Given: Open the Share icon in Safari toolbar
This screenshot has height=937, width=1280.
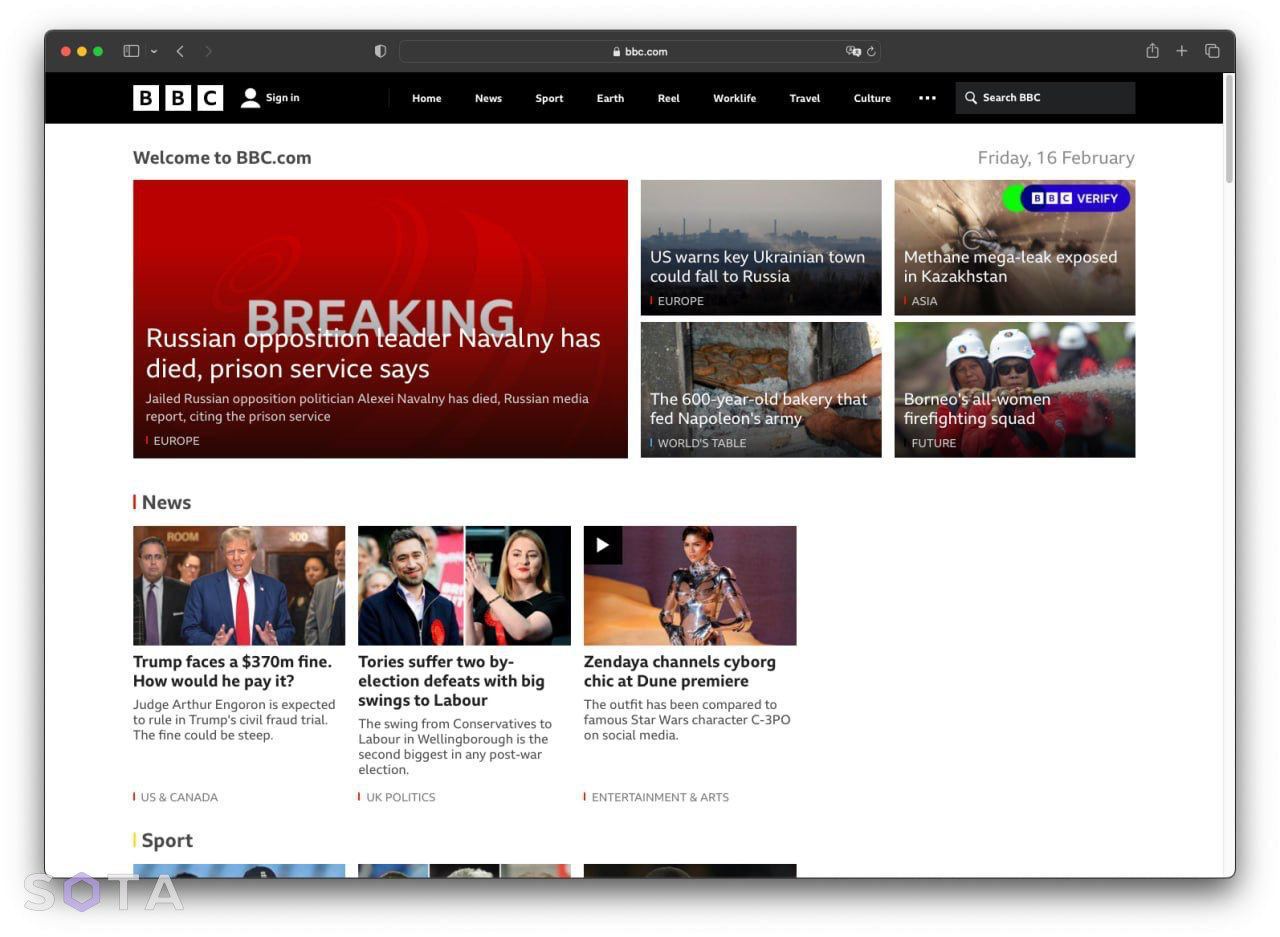Looking at the screenshot, I should point(1152,51).
